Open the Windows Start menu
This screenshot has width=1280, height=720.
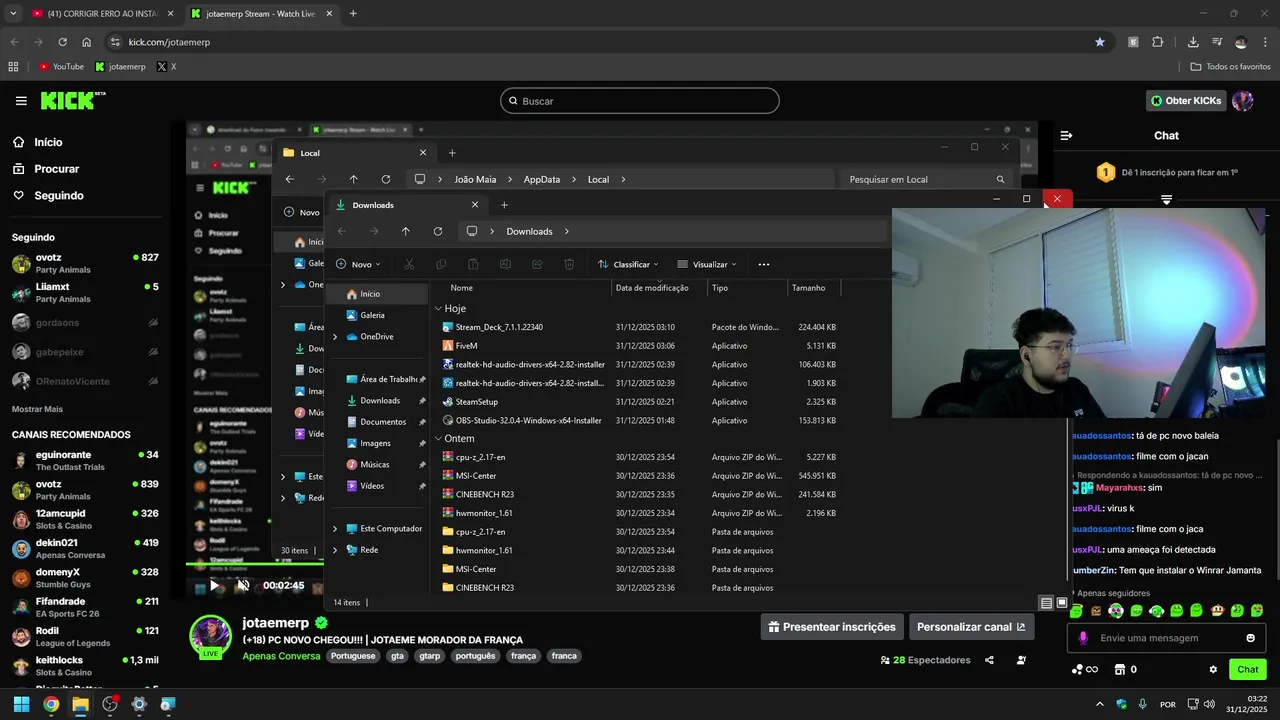tap(21, 704)
